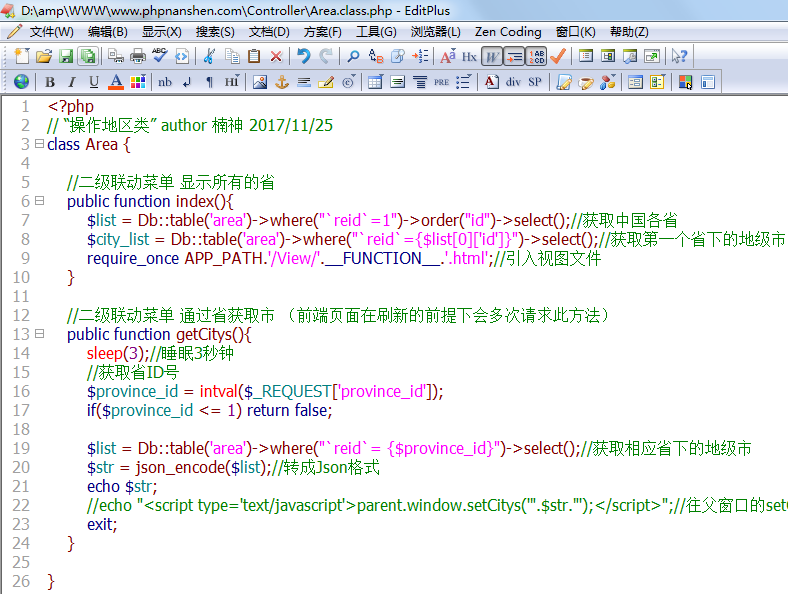The image size is (788, 594).
Task: Cut selection with the scissors icon
Action: (x=209, y=56)
